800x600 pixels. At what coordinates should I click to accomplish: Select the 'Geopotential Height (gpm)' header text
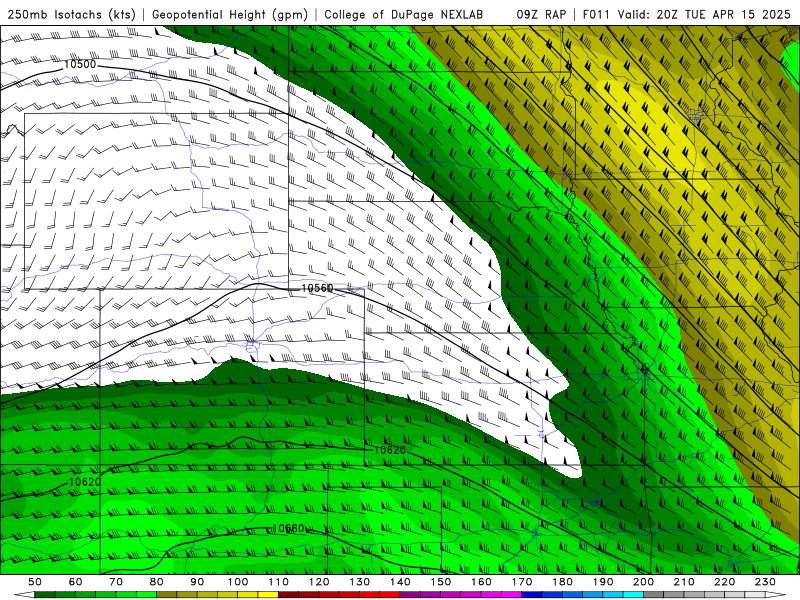coord(230,15)
